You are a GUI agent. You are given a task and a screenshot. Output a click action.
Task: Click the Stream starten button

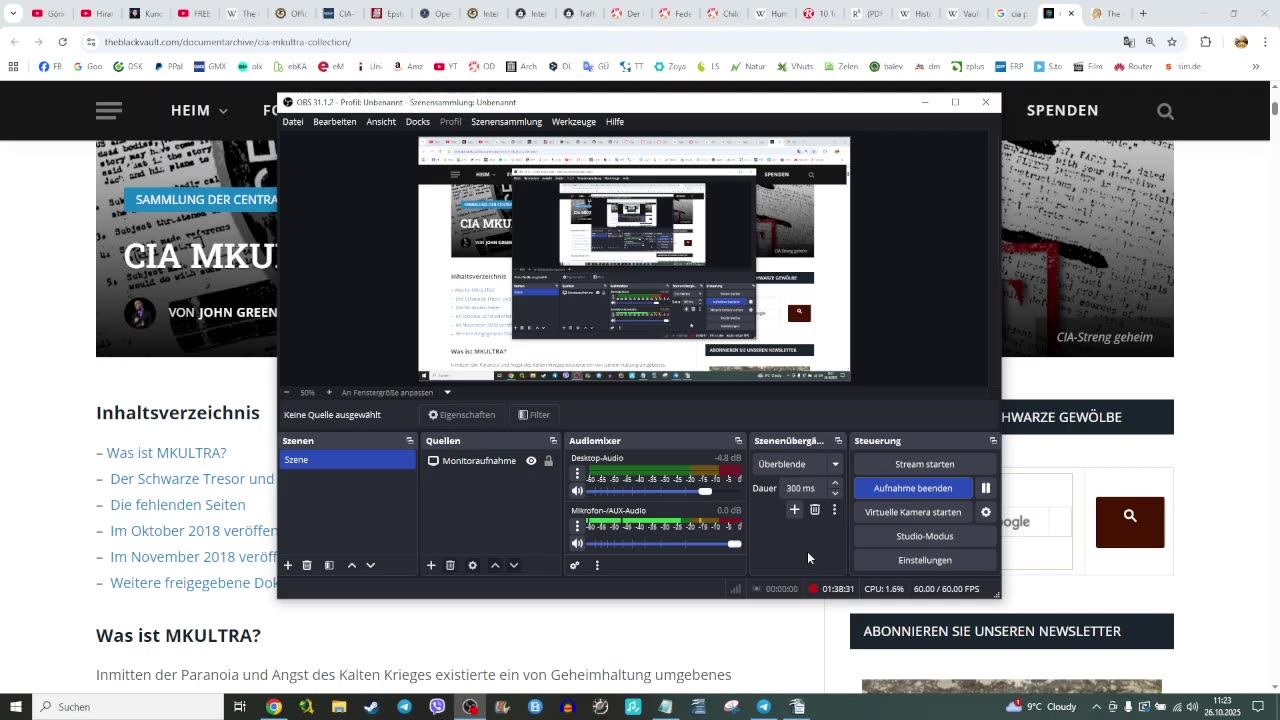925,464
